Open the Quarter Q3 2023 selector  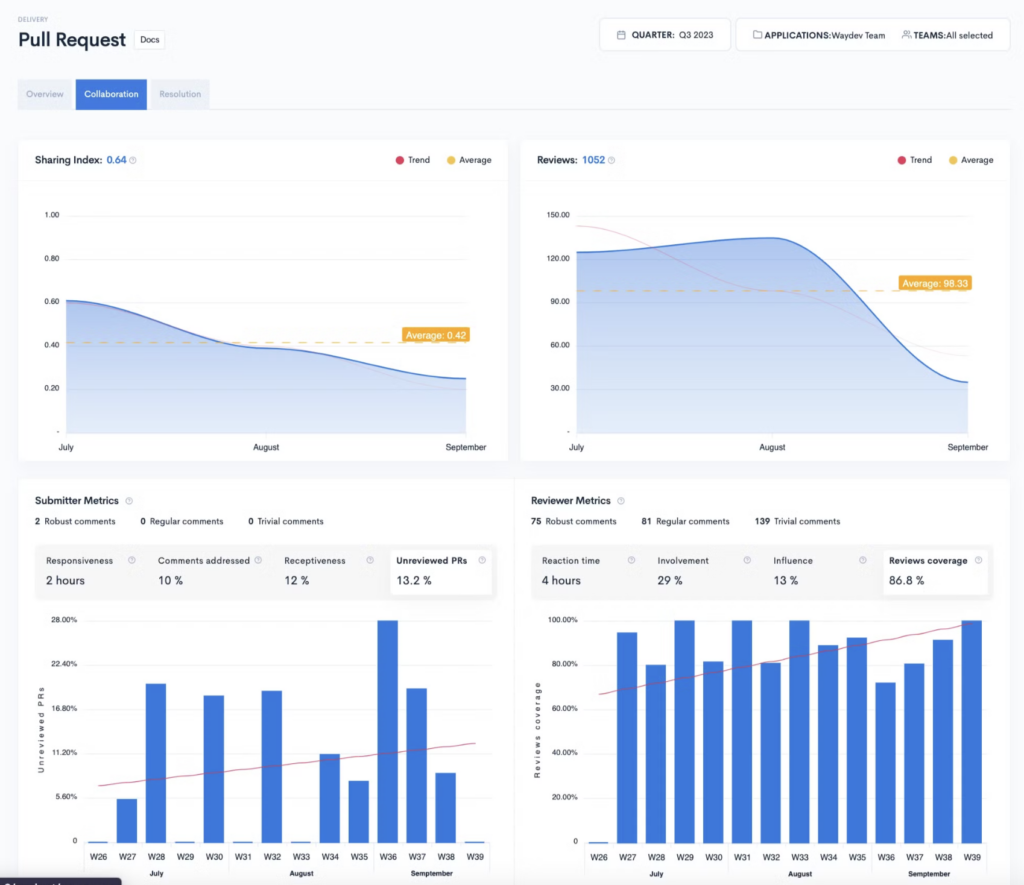click(x=665, y=35)
